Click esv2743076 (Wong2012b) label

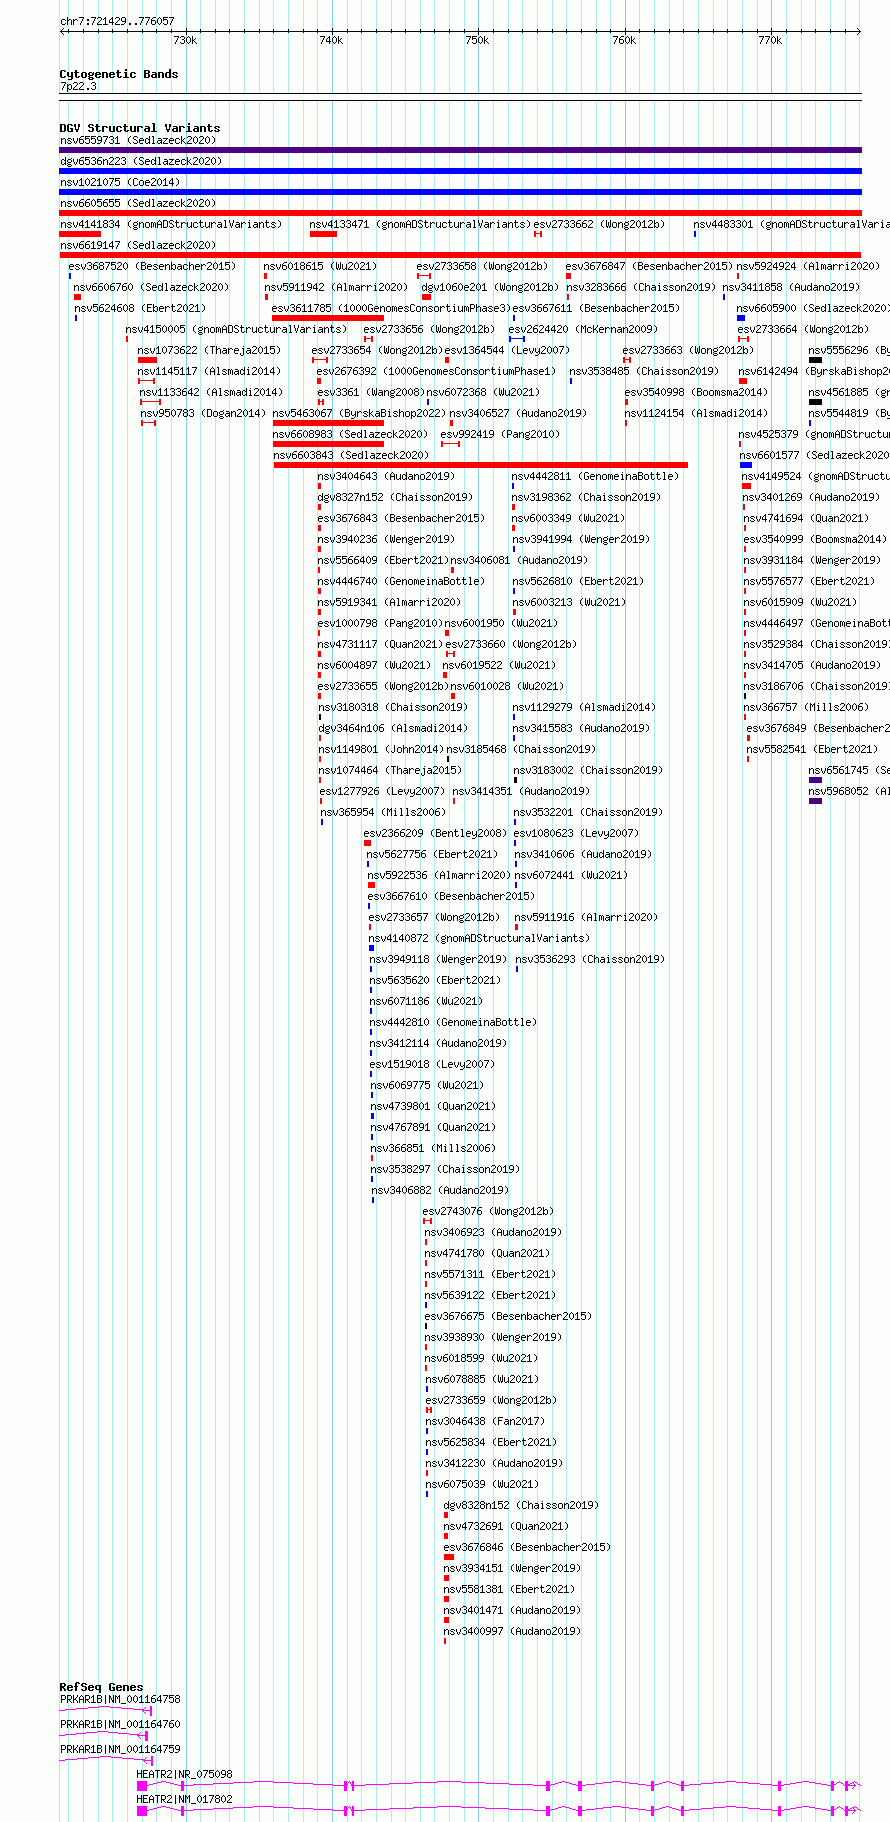pyautogui.click(x=488, y=1211)
